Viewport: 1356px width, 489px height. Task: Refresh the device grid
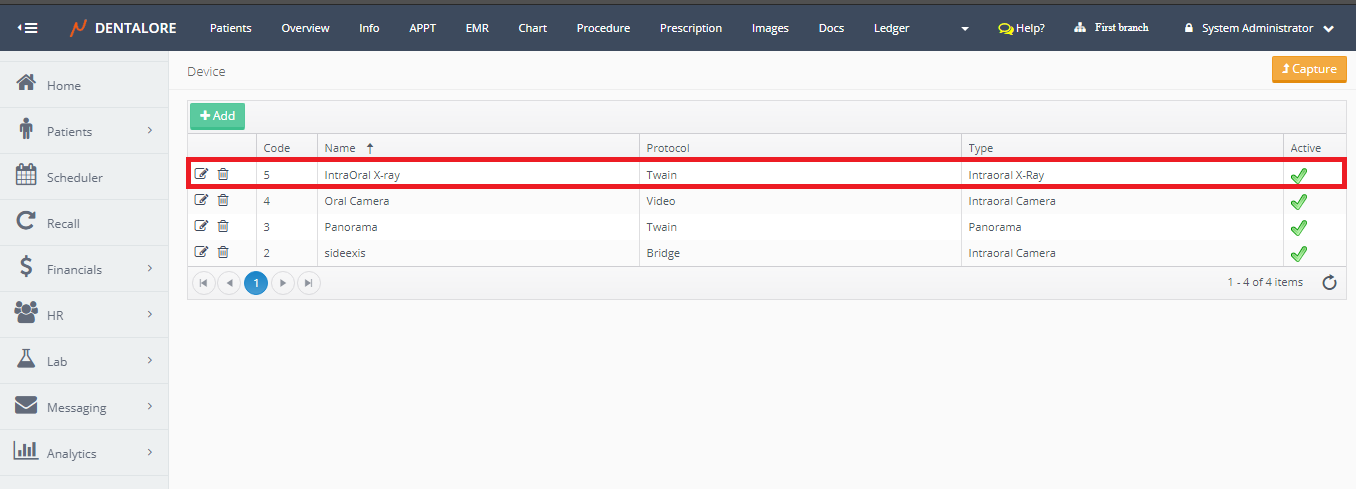(x=1329, y=283)
